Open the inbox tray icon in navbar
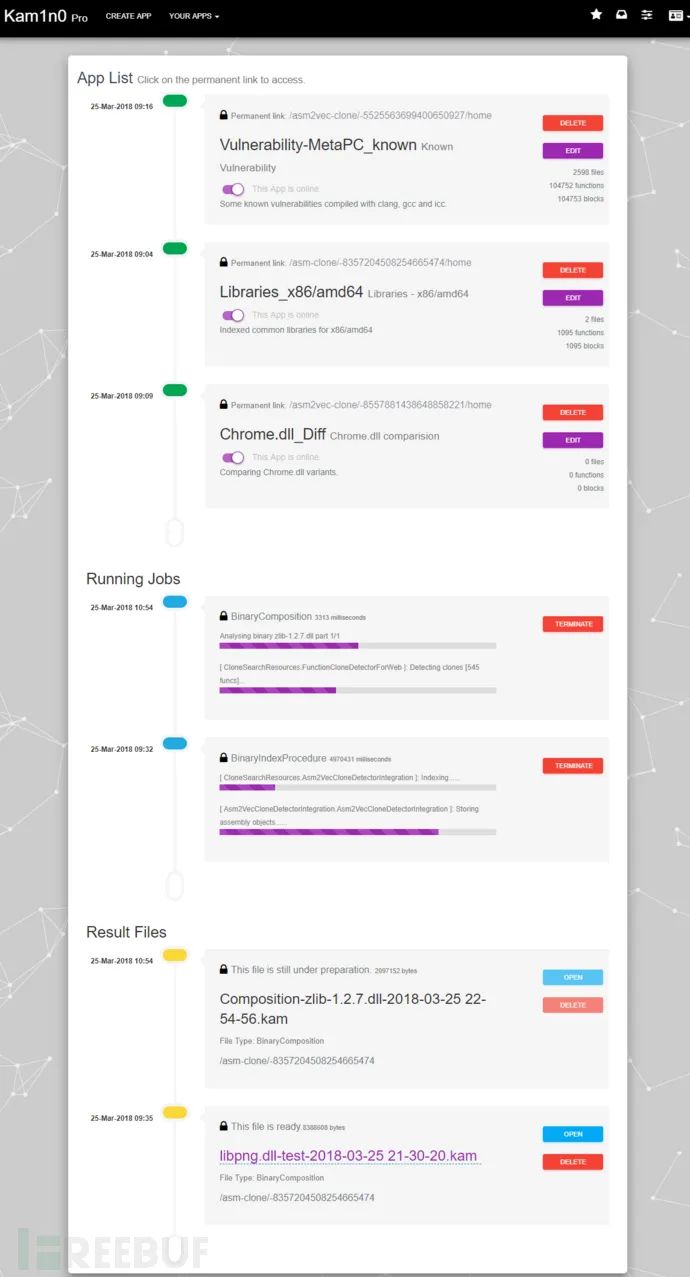This screenshot has width=690, height=1277. coord(621,15)
